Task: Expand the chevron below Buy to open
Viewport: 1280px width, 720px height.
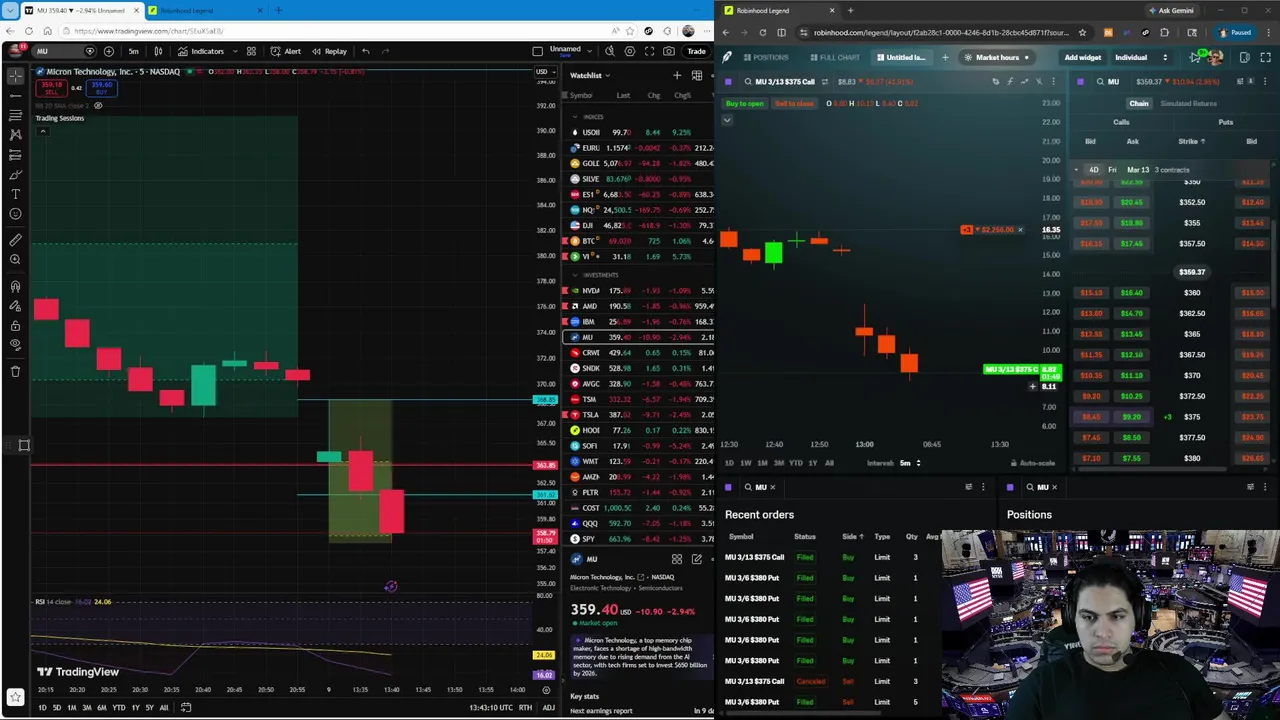Action: tap(727, 120)
